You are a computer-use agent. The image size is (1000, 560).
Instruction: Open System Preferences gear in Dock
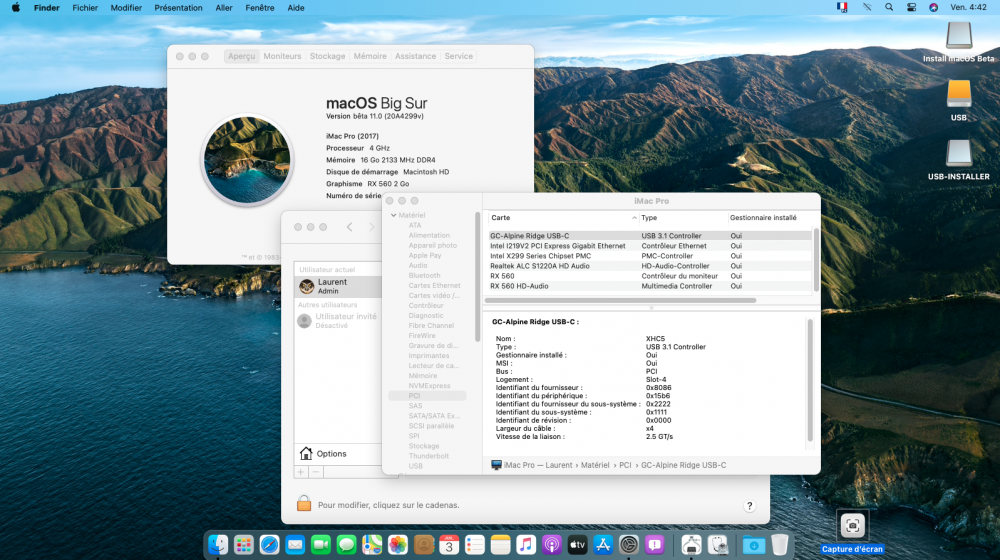pyautogui.click(x=629, y=545)
